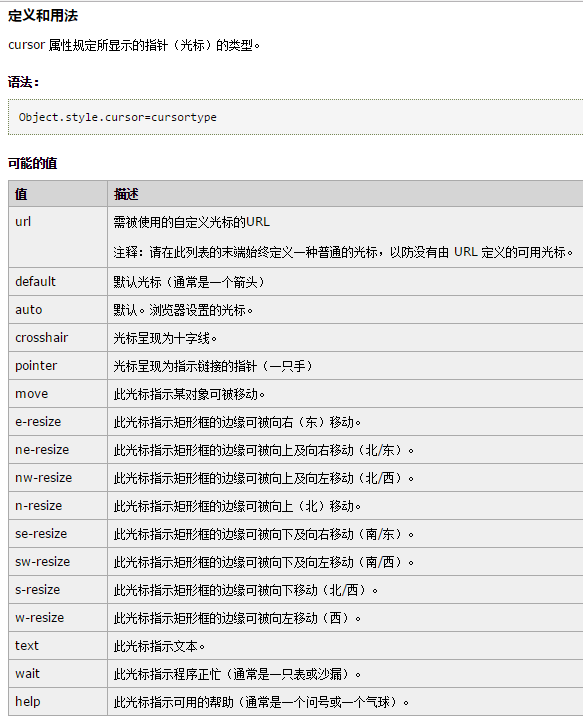Viewport: 583px width, 718px height.
Task: Click the code Object.style.cursor=cursortype
Action: (118, 117)
